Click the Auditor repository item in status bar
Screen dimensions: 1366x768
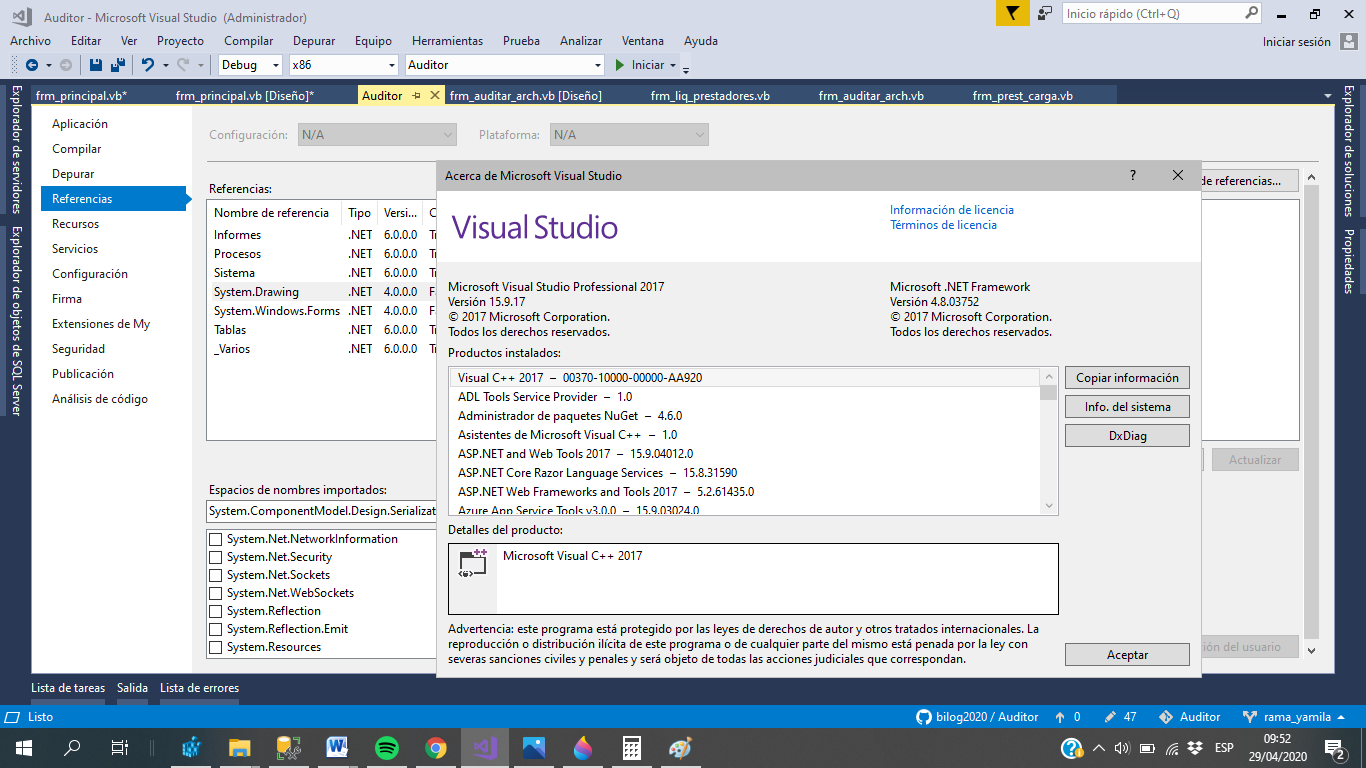pos(1190,717)
